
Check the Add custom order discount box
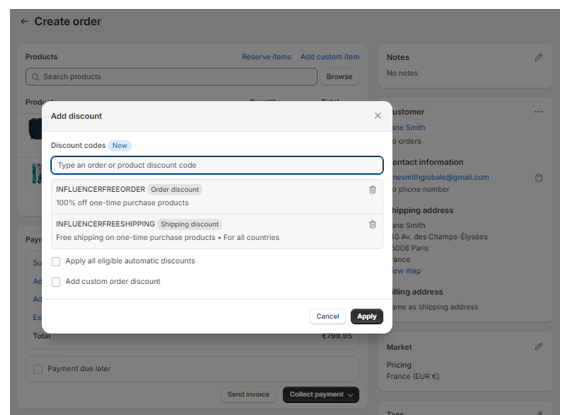pos(56,282)
